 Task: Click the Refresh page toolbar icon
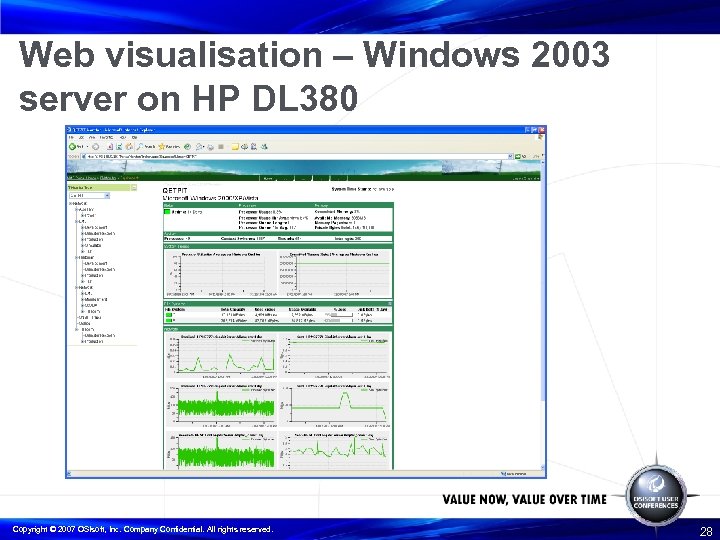point(119,147)
